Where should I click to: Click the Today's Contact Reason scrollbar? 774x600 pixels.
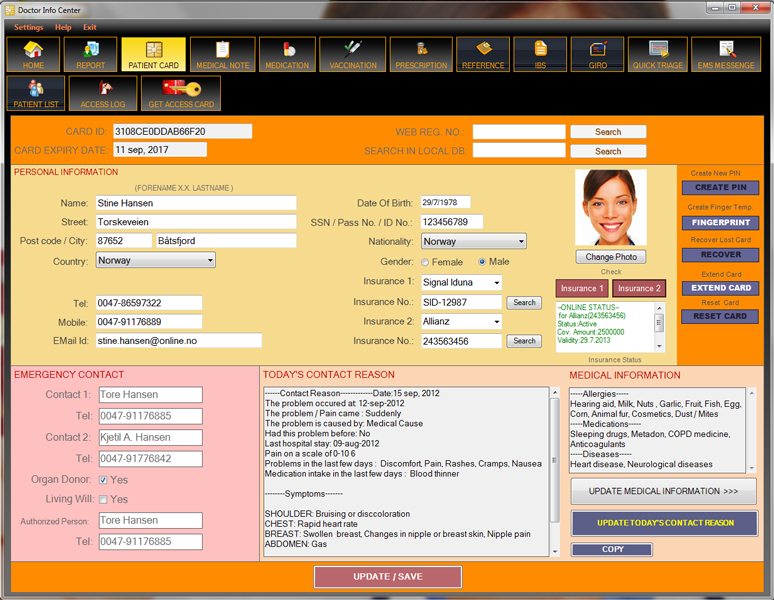(x=555, y=470)
